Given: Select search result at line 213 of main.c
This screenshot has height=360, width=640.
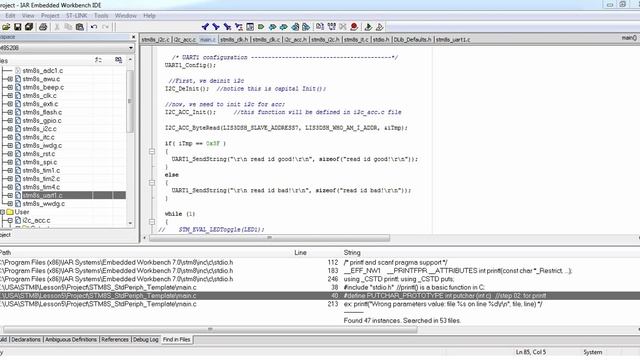Looking at the screenshot, I should point(320,304).
